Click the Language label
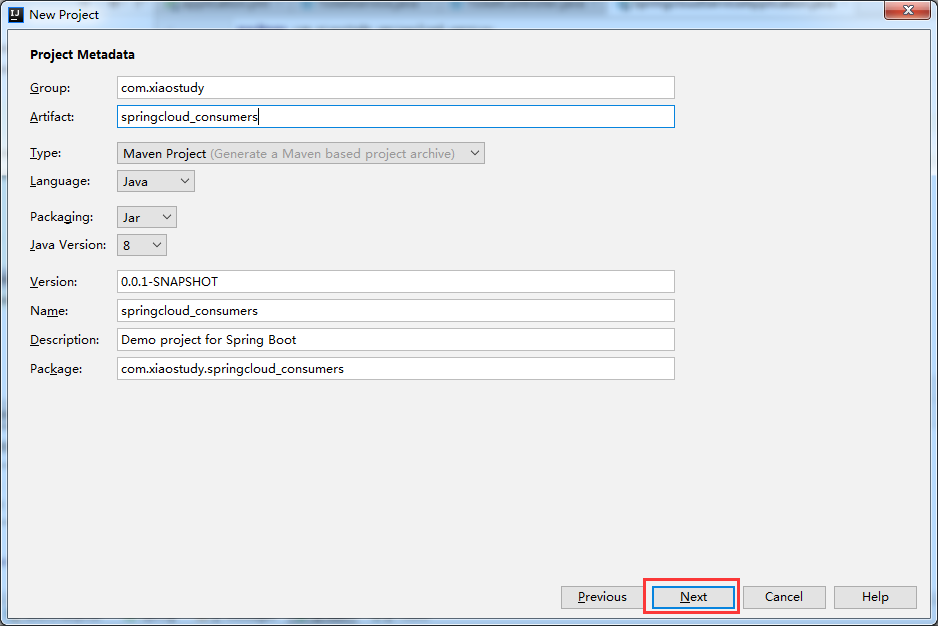The height and width of the screenshot is (626, 938). [x=60, y=181]
